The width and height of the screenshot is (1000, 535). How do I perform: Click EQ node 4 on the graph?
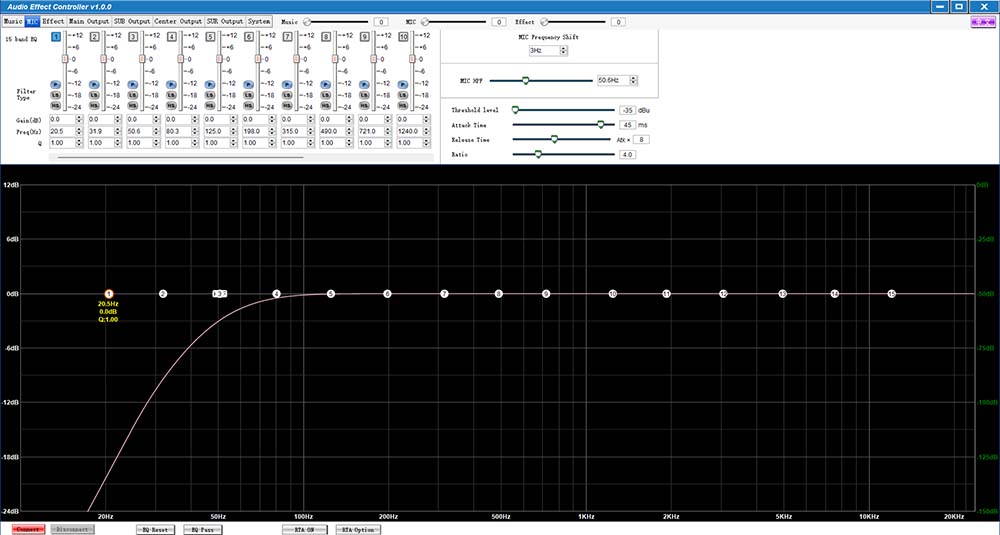tap(276, 294)
